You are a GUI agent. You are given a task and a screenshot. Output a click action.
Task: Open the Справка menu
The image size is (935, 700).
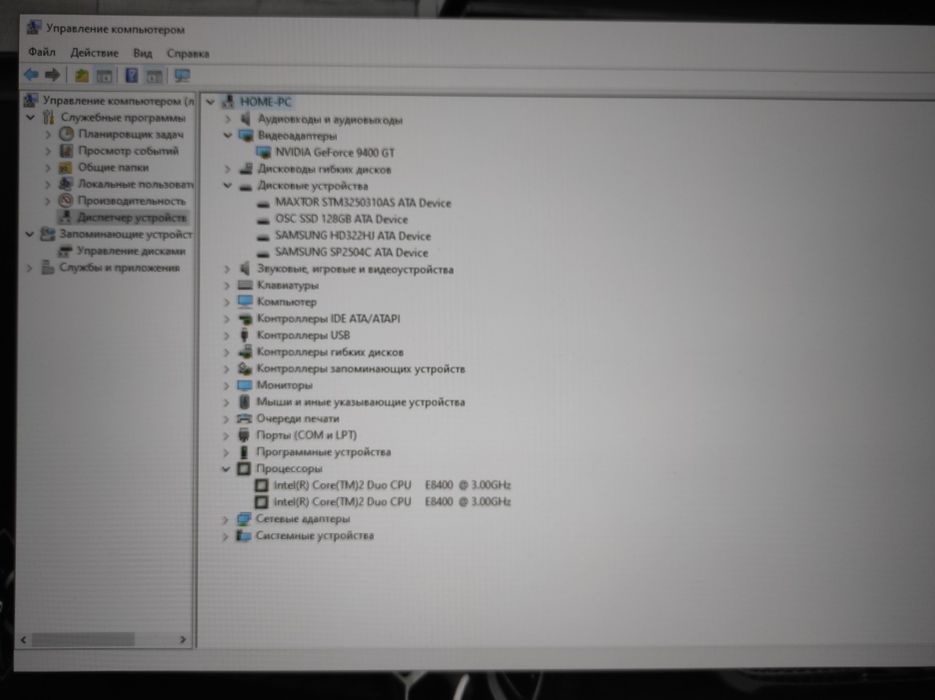point(188,54)
